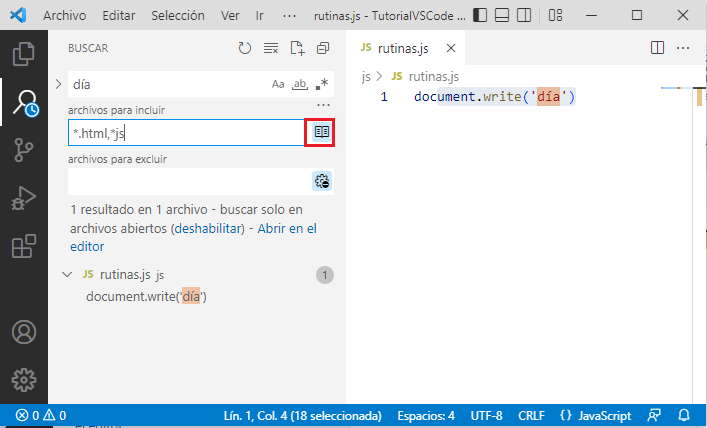Select the Search view icon
Screen dimensions: 707x428
(x=25, y=103)
